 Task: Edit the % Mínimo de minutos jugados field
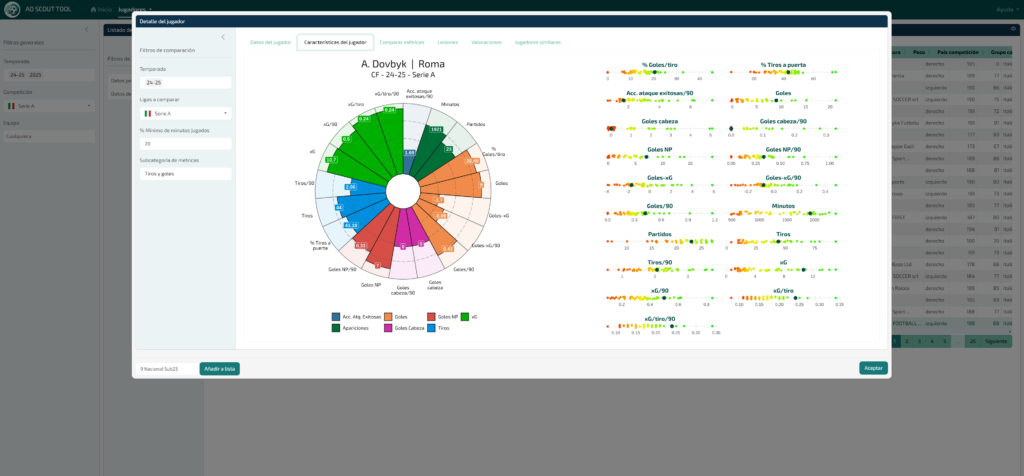point(185,144)
